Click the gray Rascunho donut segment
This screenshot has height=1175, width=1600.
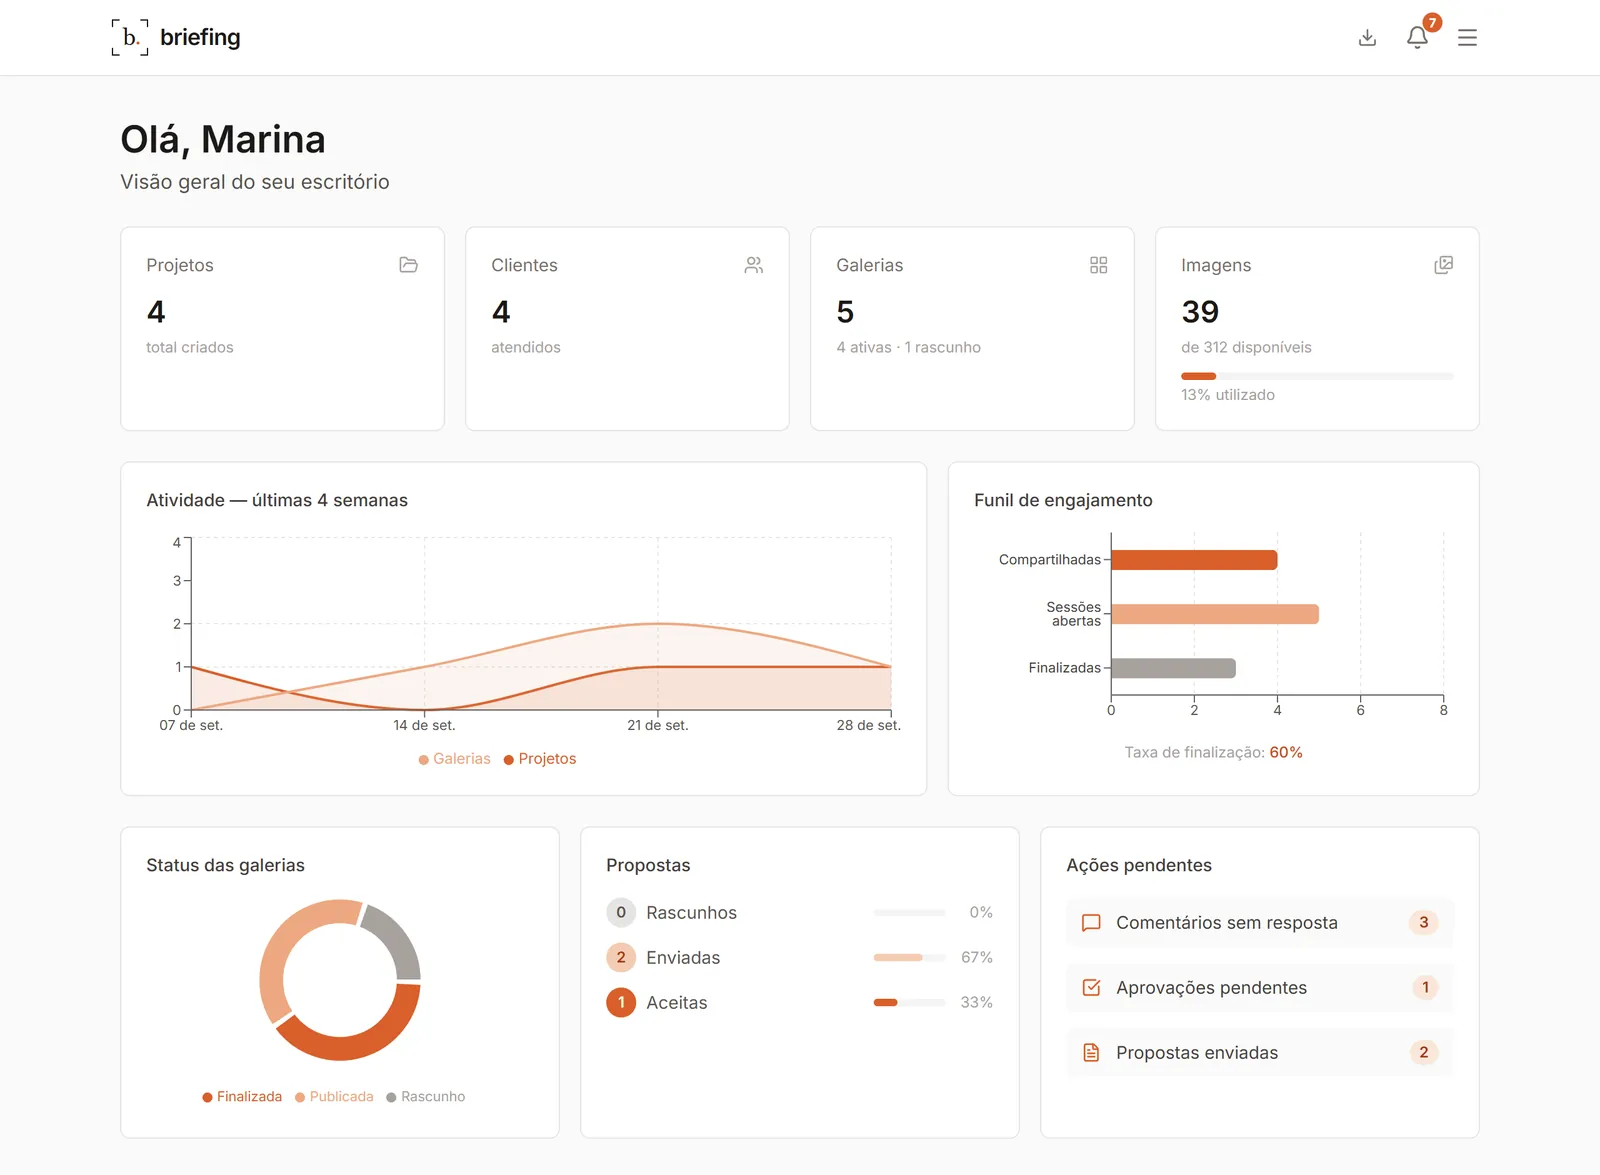tap(397, 937)
